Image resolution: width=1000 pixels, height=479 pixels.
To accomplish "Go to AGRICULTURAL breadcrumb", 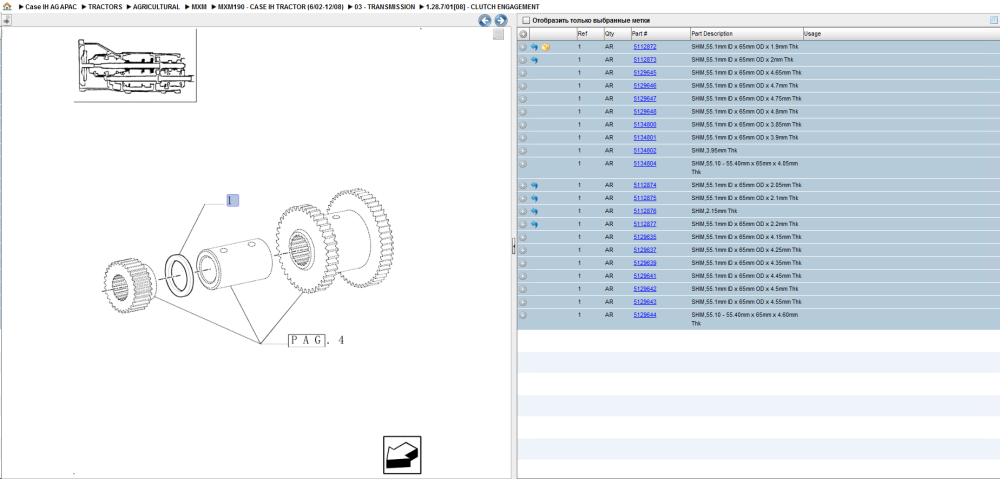I will 156,6.
